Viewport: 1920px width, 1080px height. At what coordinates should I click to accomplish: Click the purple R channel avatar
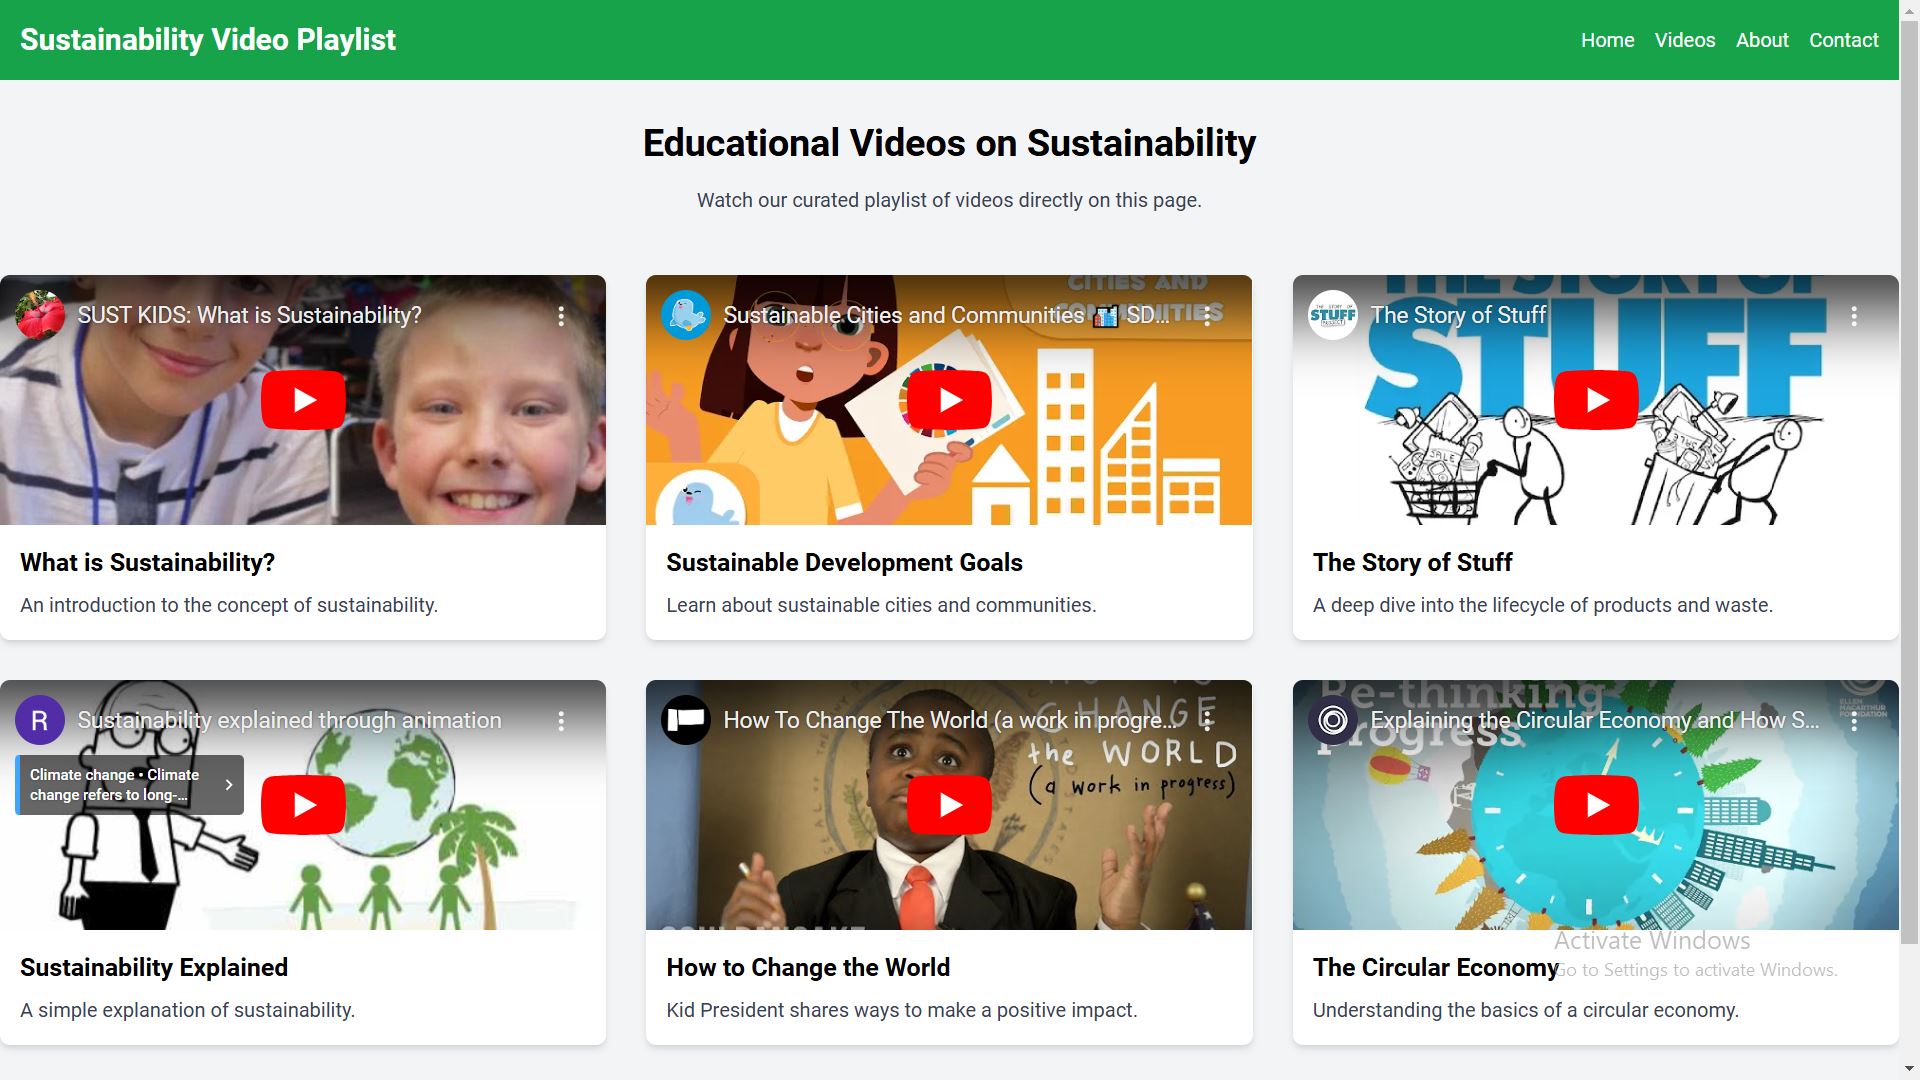[x=40, y=721]
